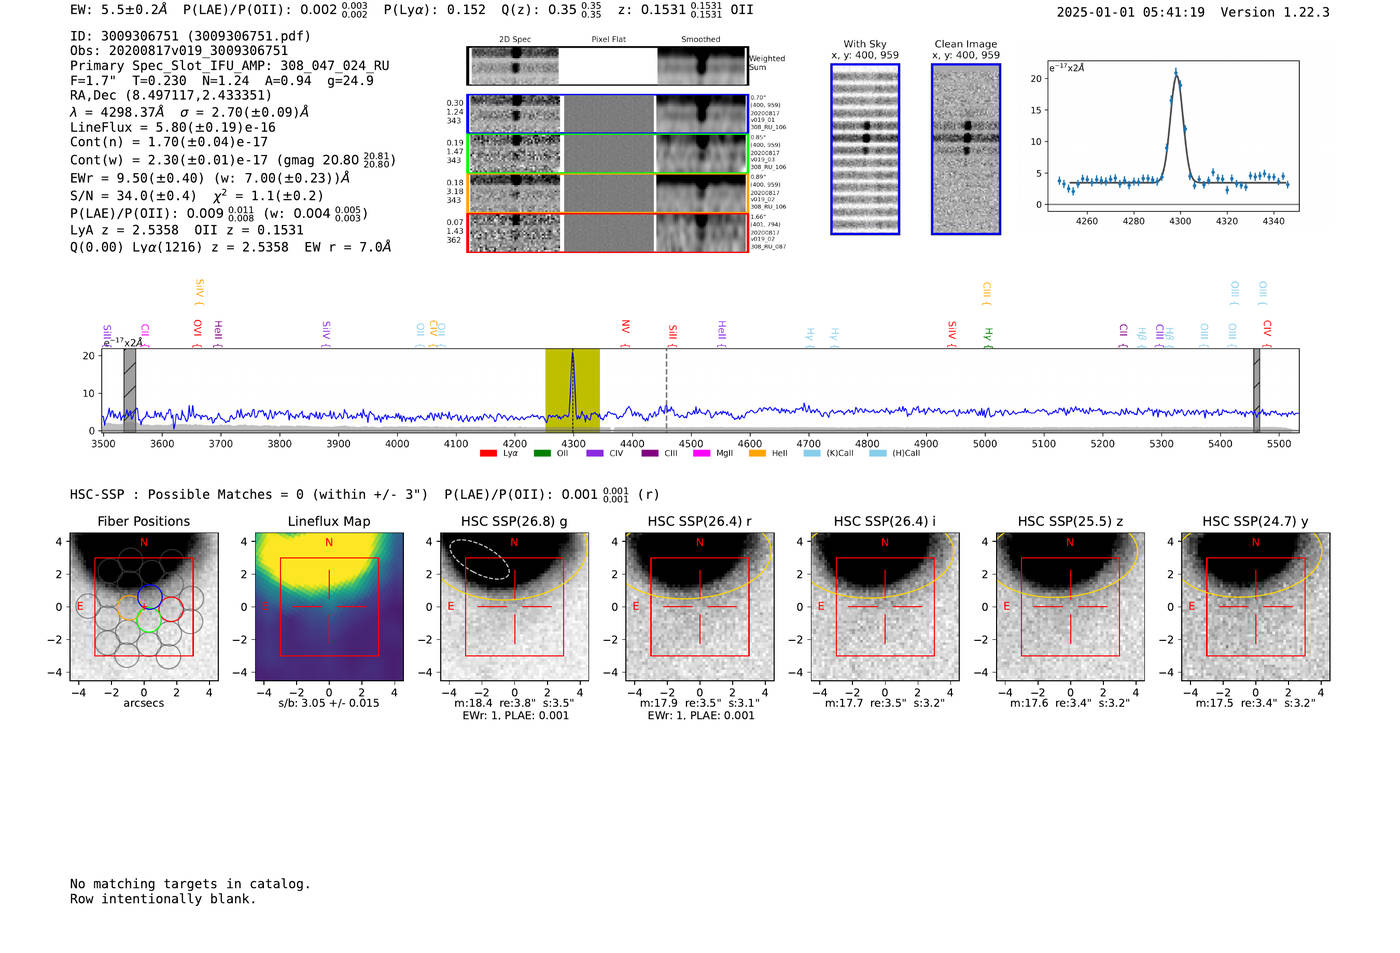This screenshot has width=1400, height=953.
Task: Click the '2D Spec' column header
Action: (515, 40)
